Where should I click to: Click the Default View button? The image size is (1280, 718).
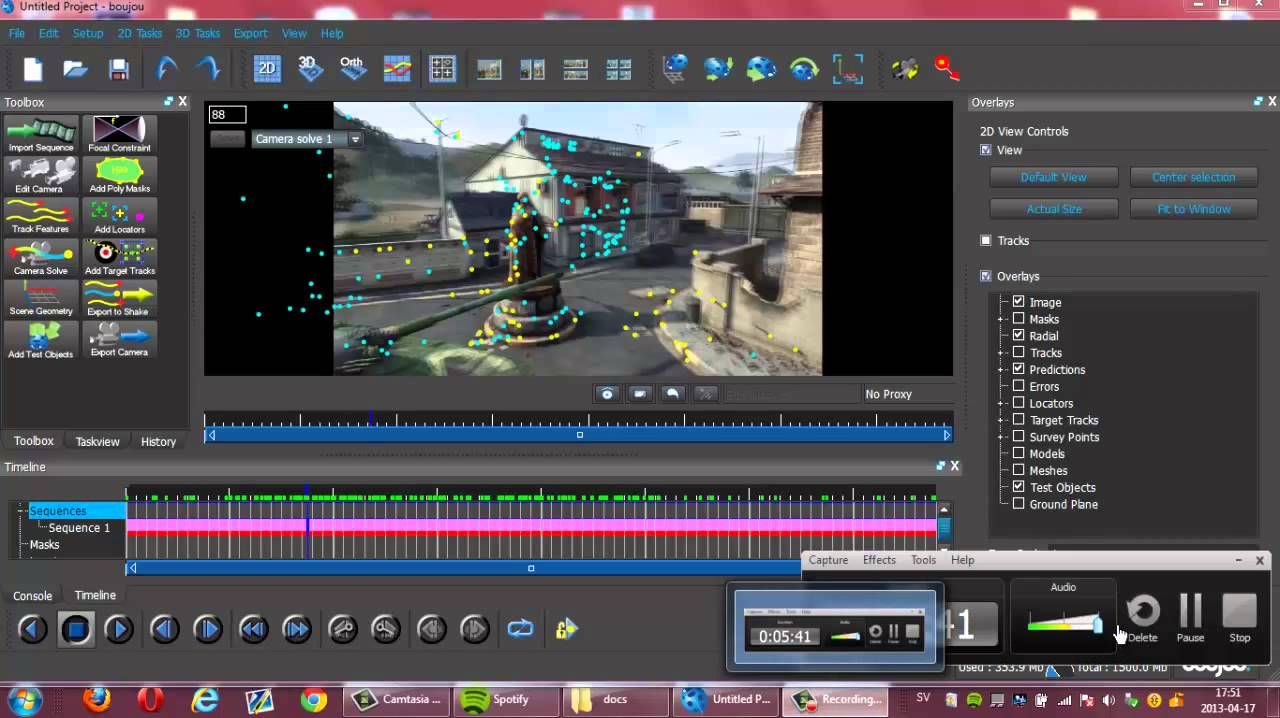(x=1053, y=177)
